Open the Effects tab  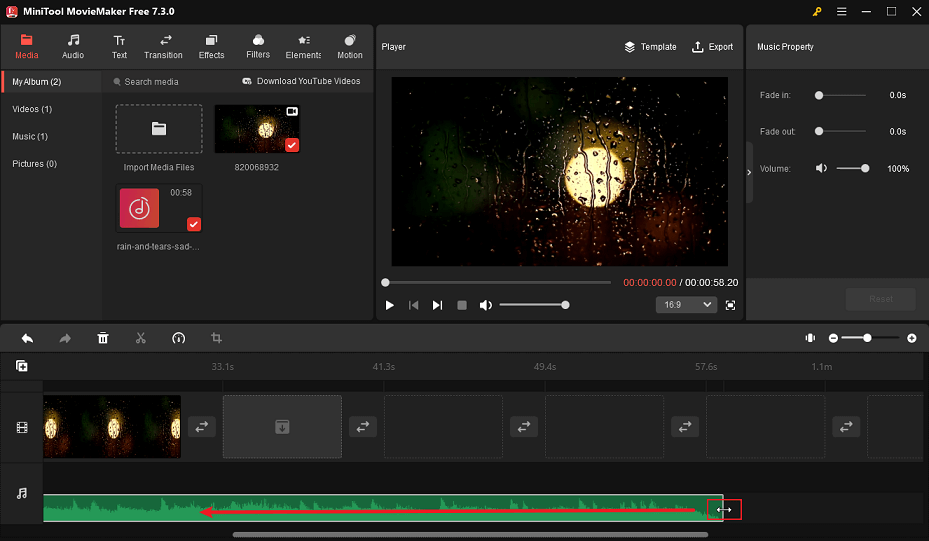pos(211,46)
